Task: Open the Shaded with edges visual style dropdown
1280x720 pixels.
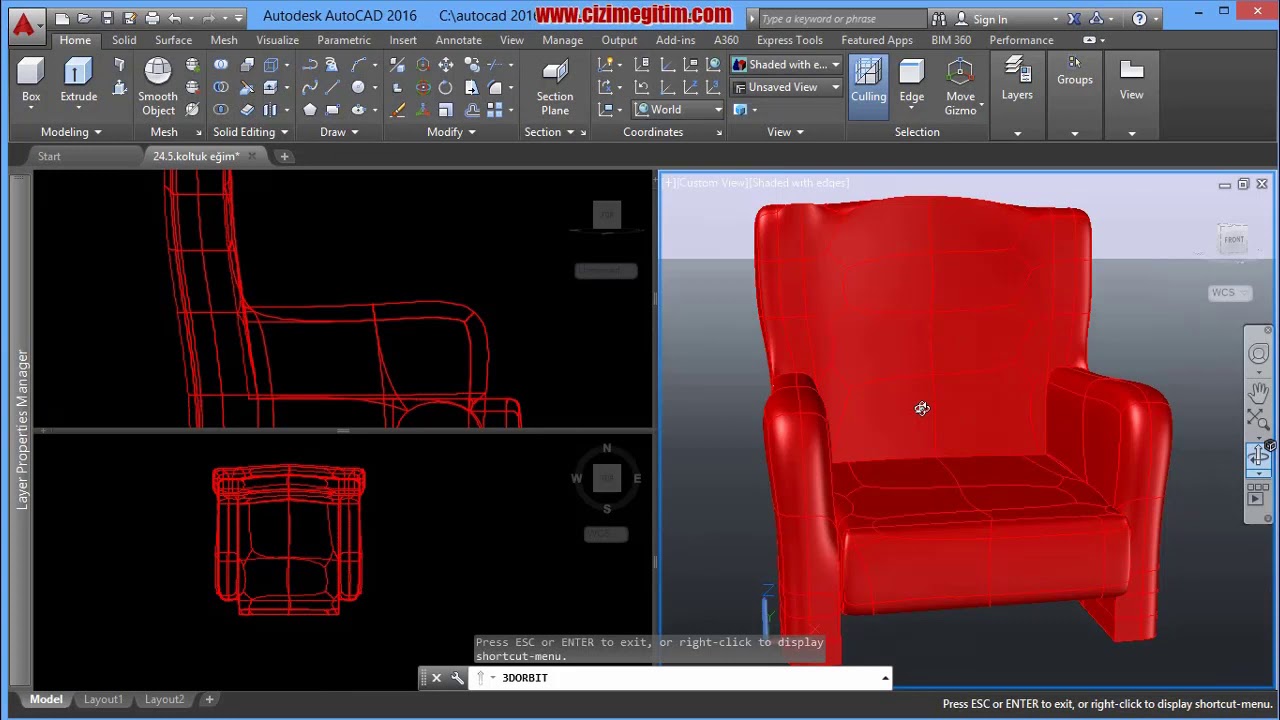Action: (787, 65)
